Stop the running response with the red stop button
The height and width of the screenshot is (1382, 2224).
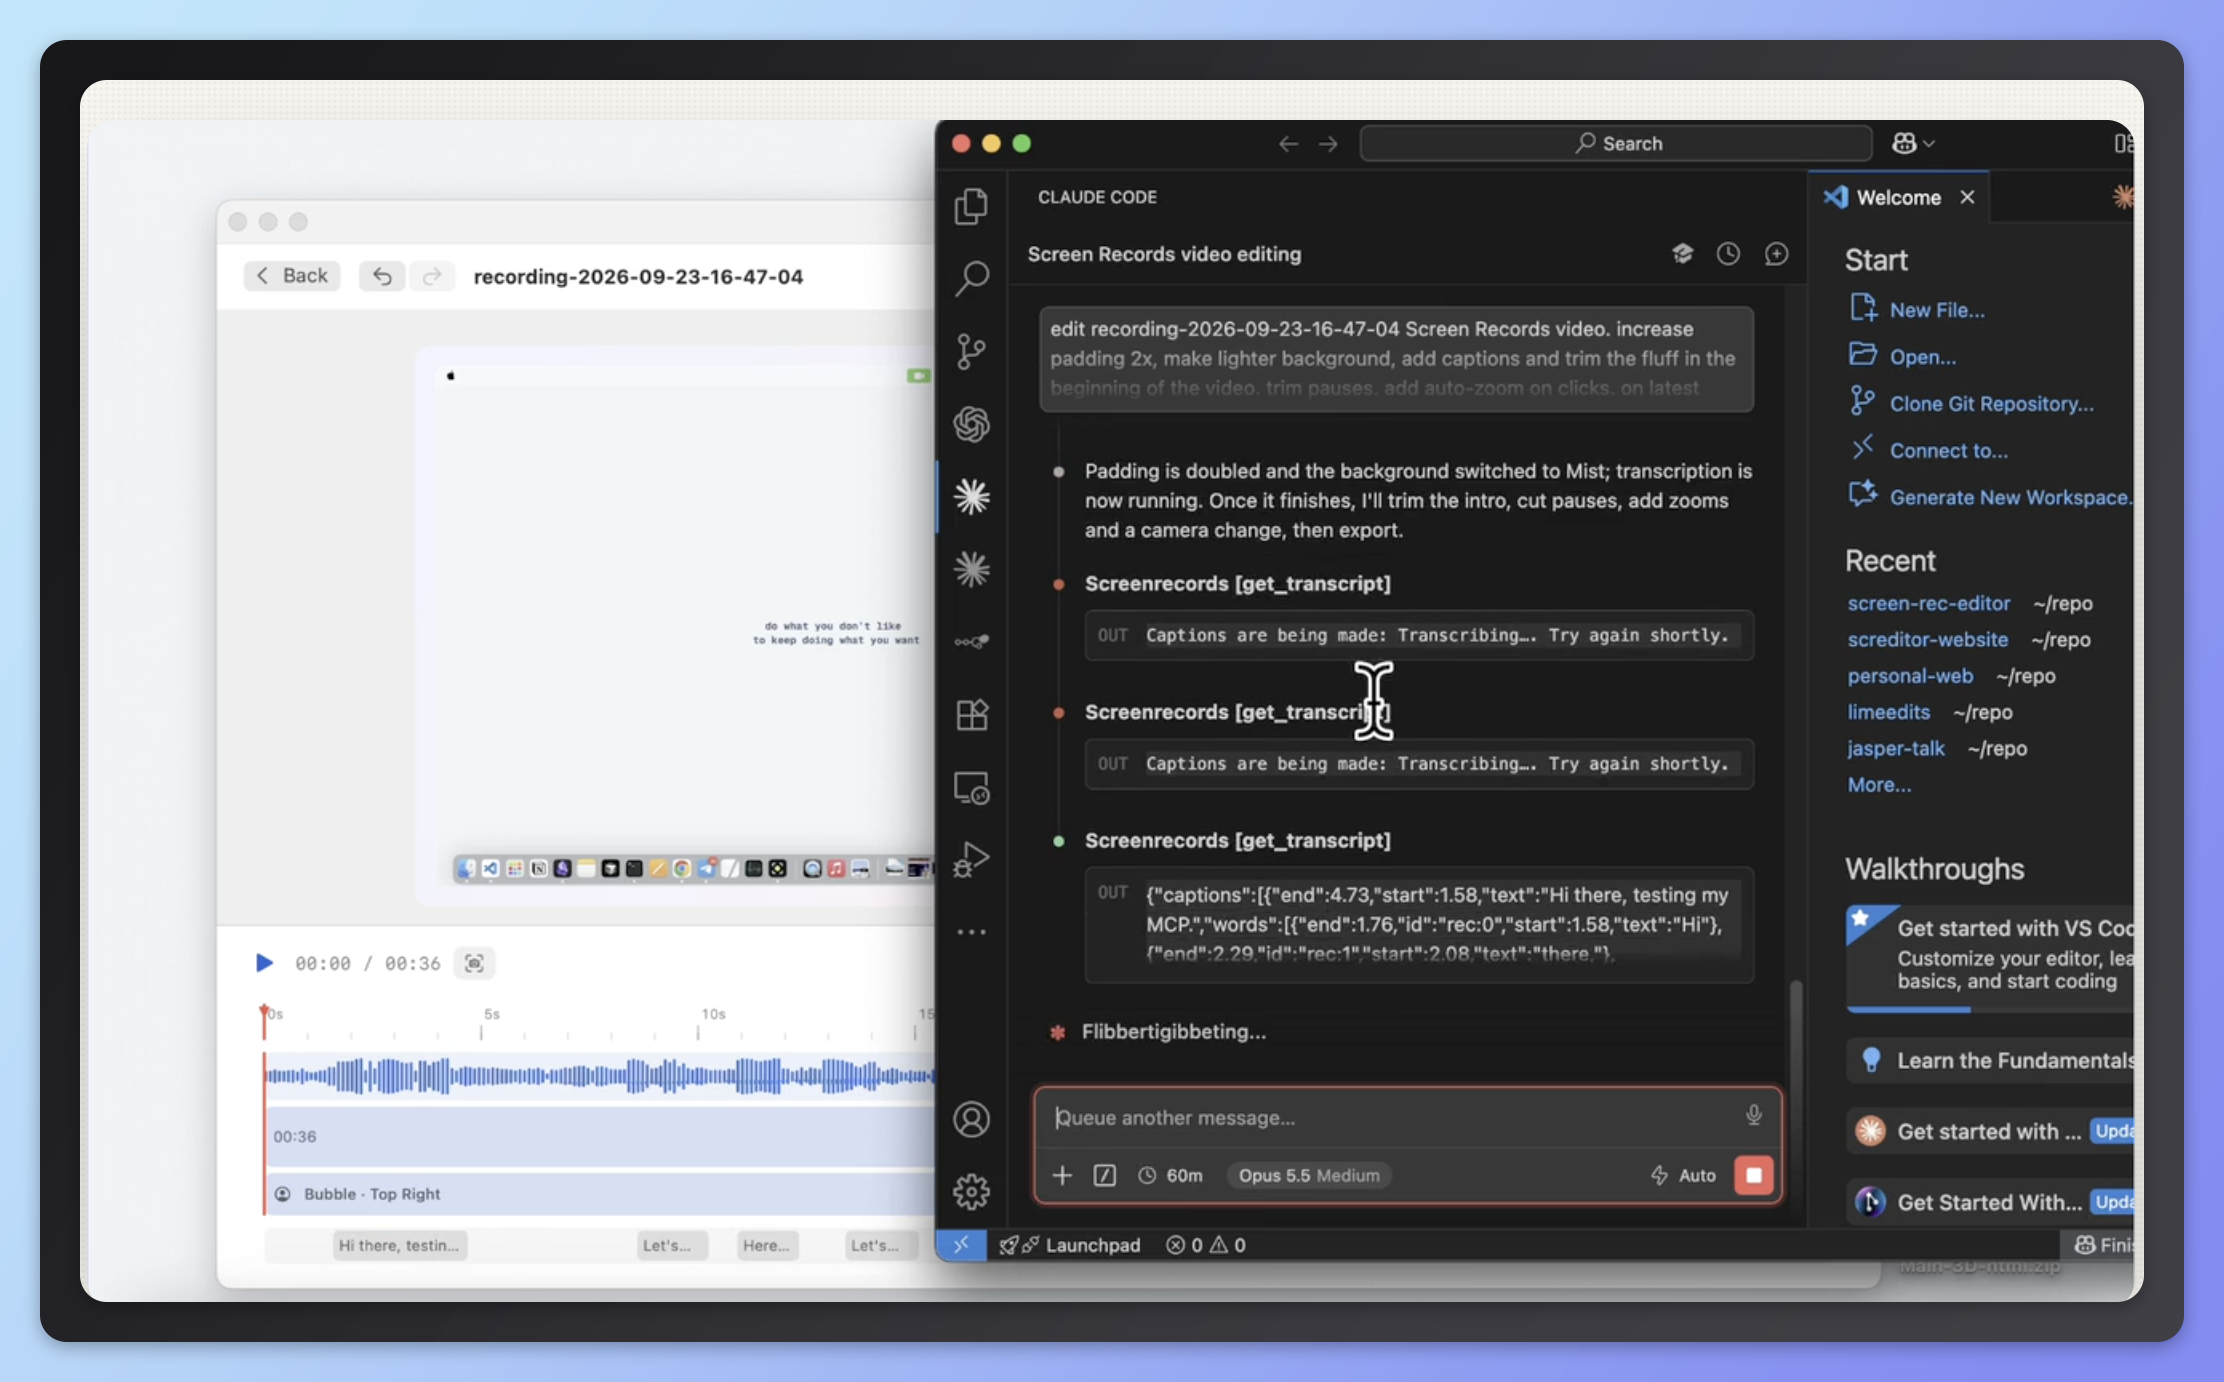pos(1753,1175)
